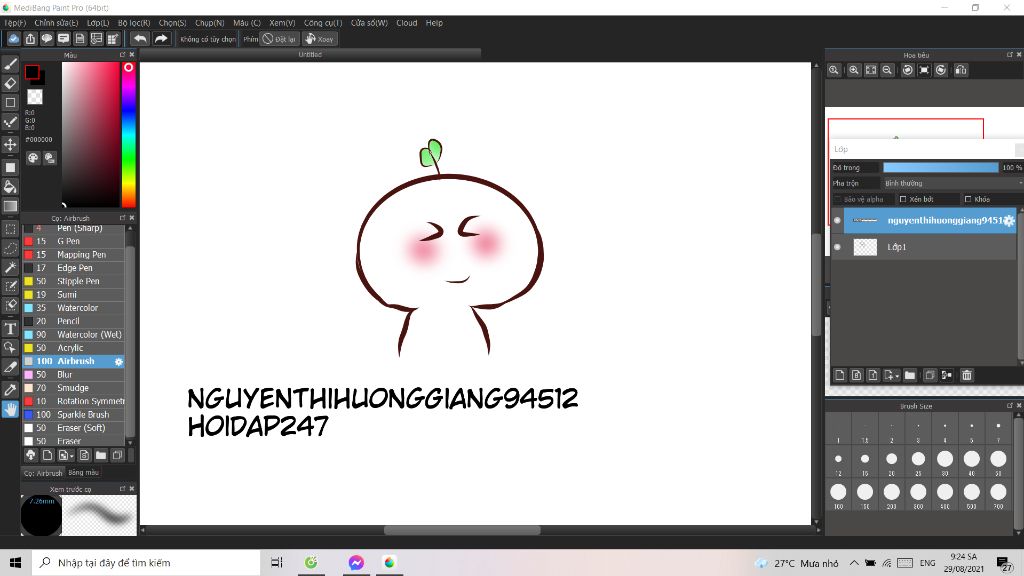Image resolution: width=1024 pixels, height=576 pixels.
Task: Open the Windows Start menu
Action: pos(15,562)
